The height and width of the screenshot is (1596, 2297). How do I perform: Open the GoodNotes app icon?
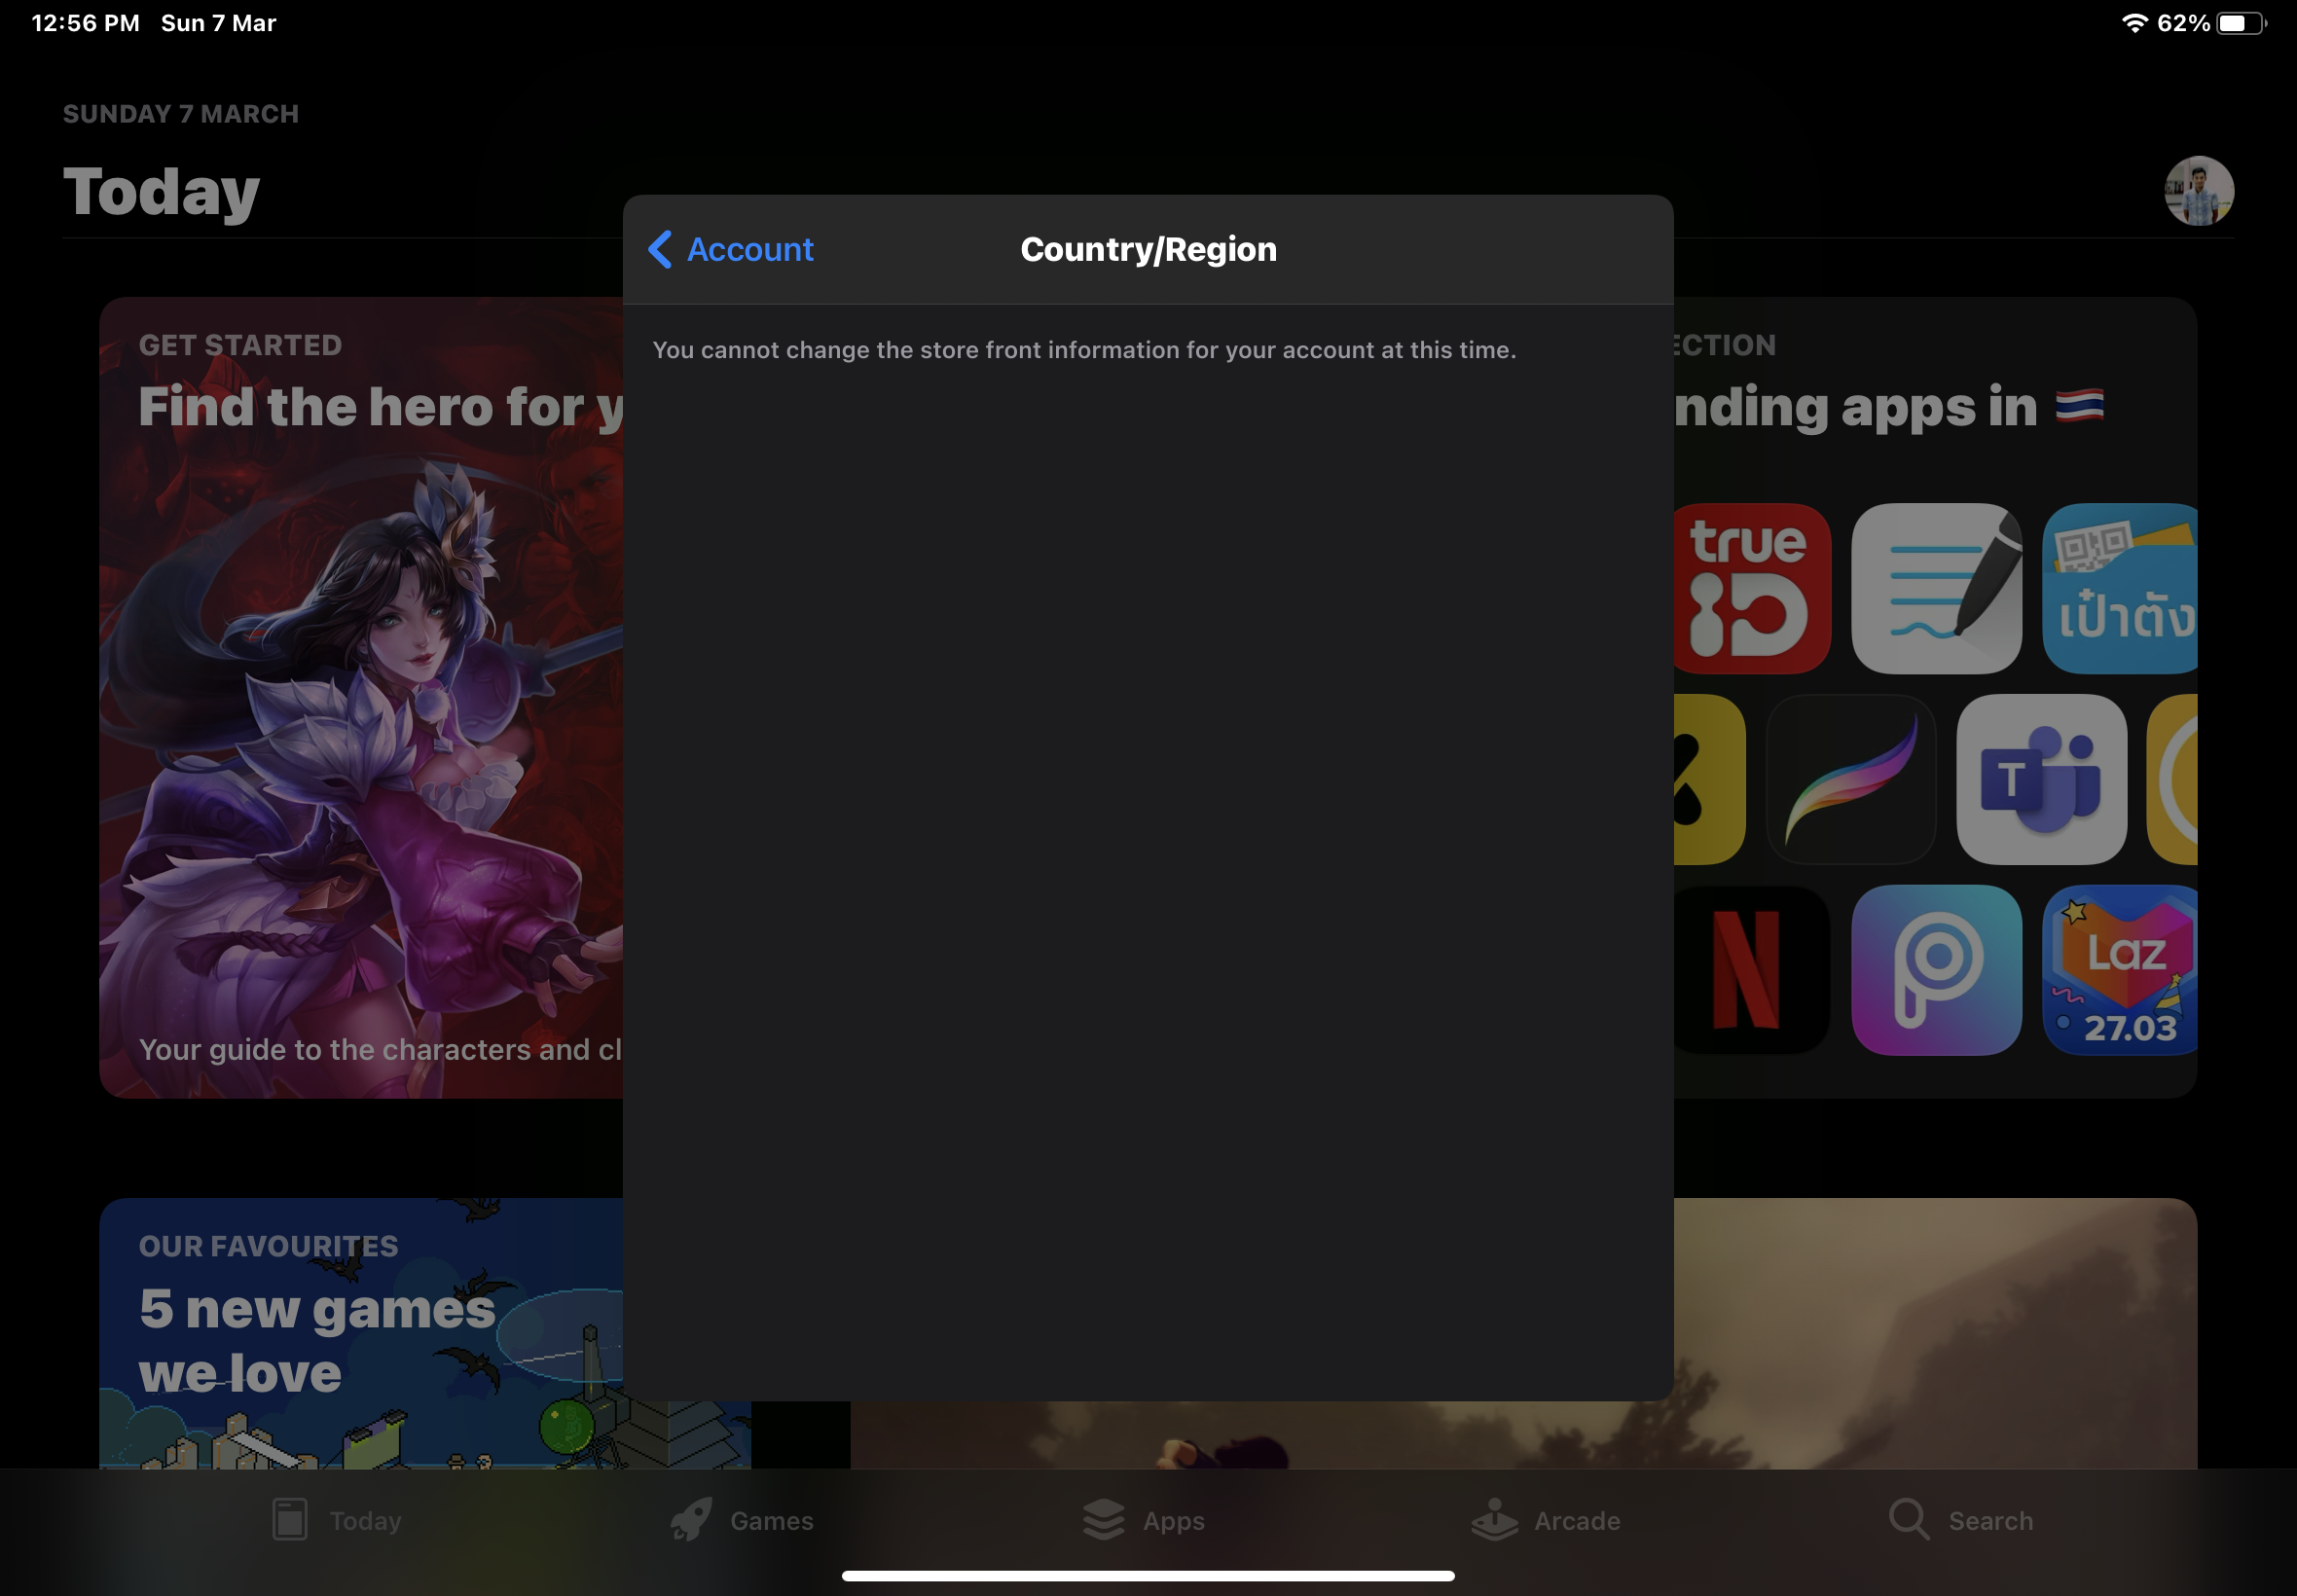pos(1936,589)
